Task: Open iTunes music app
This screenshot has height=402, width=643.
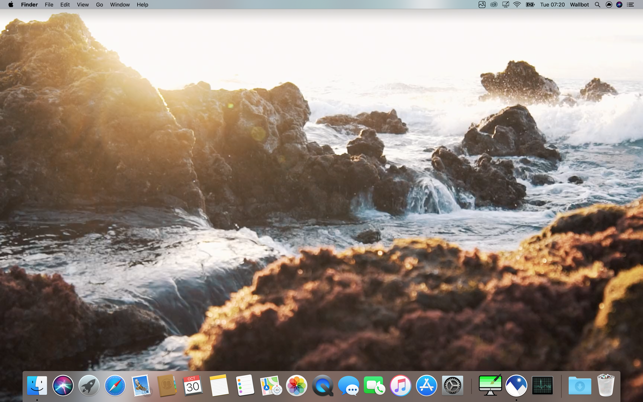Action: coord(401,385)
